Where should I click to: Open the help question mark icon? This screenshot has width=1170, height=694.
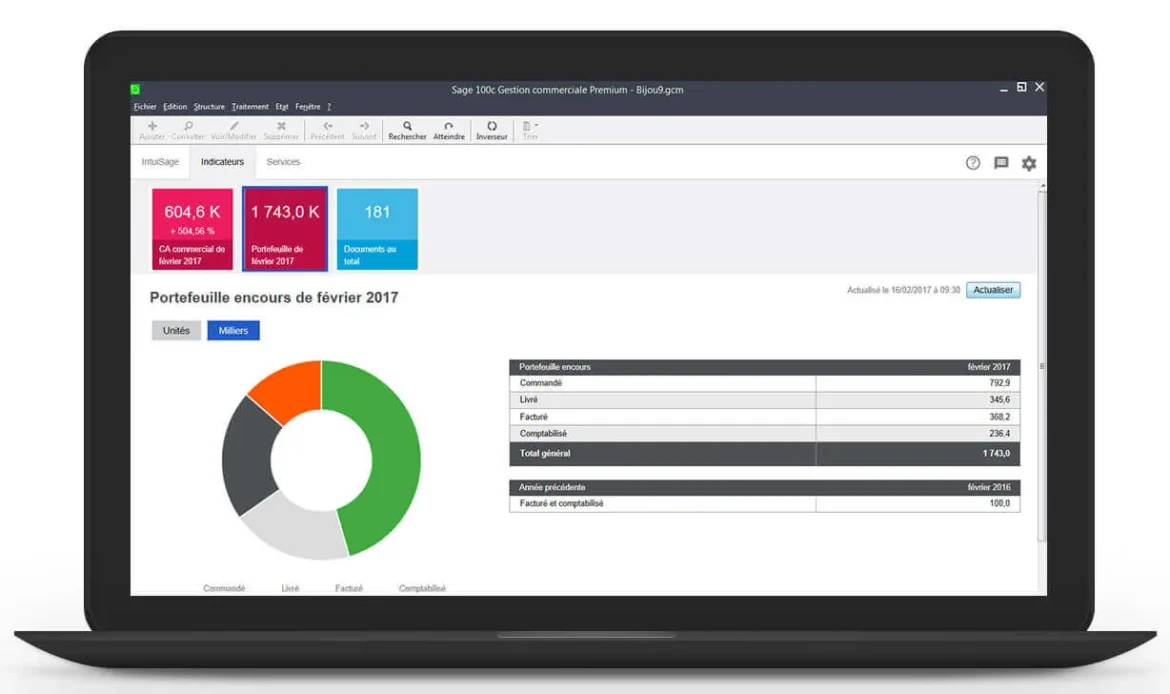point(972,163)
